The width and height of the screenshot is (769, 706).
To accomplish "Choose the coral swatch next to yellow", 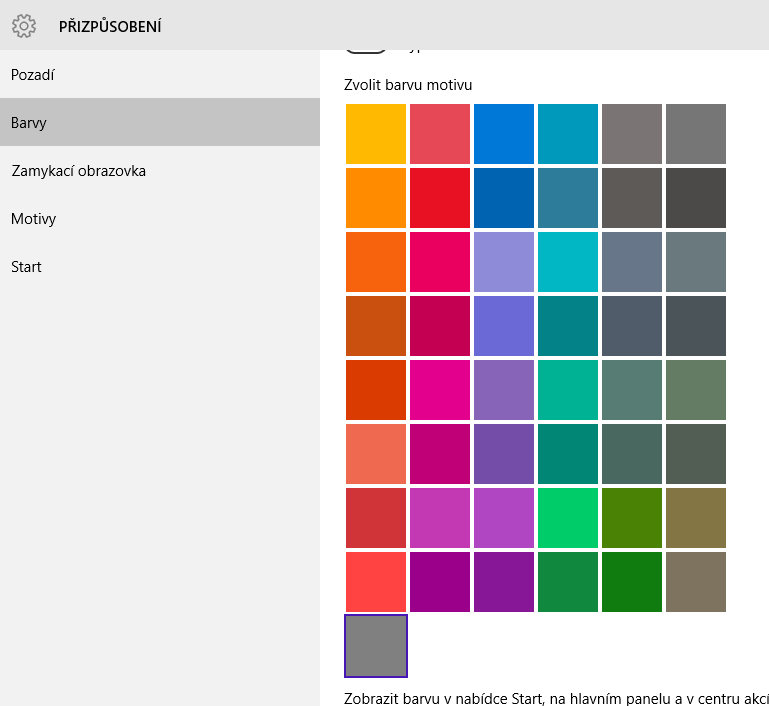I will [440, 134].
